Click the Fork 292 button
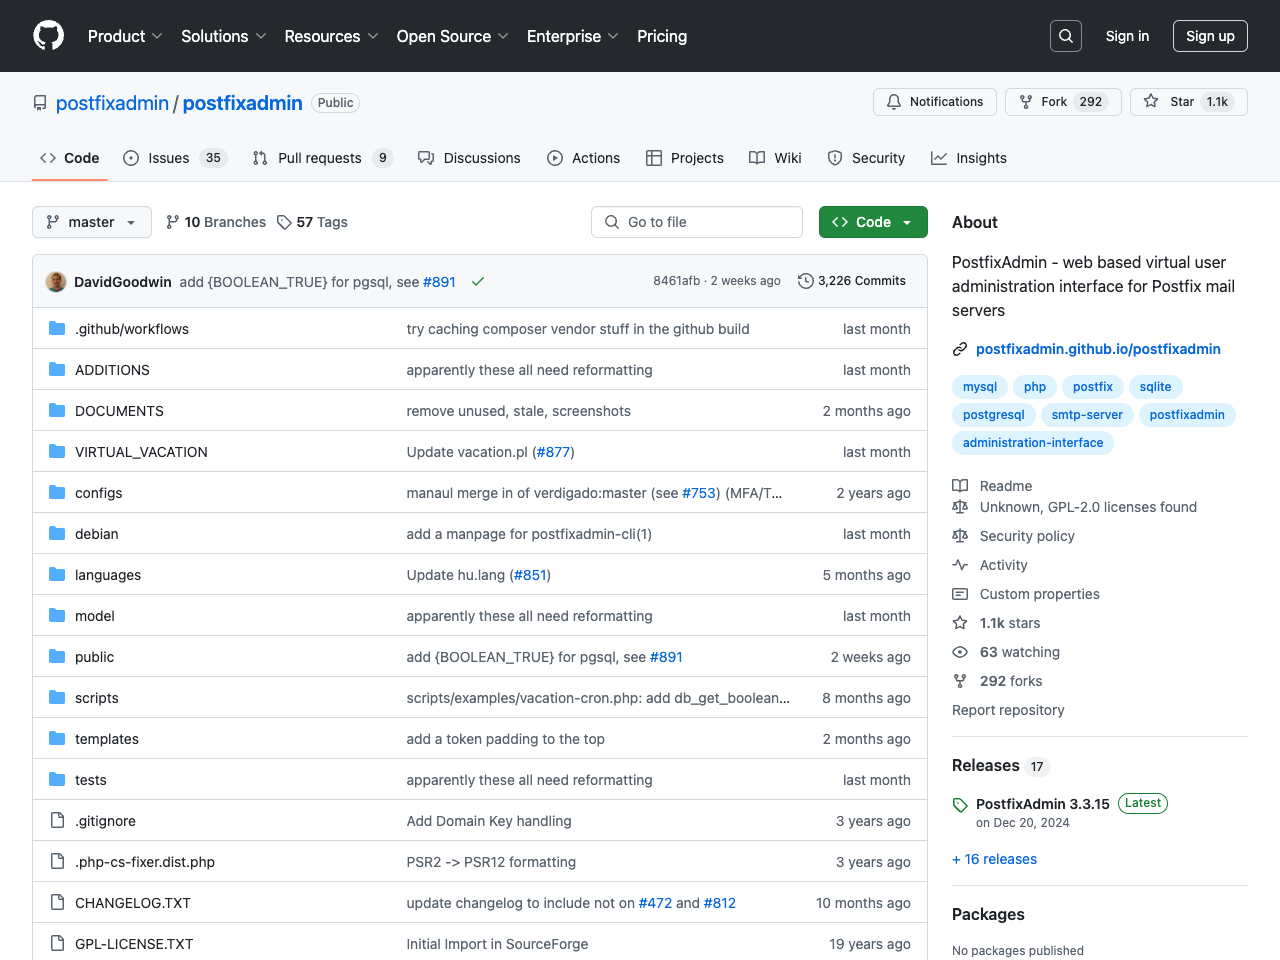The image size is (1280, 960). click(1063, 102)
